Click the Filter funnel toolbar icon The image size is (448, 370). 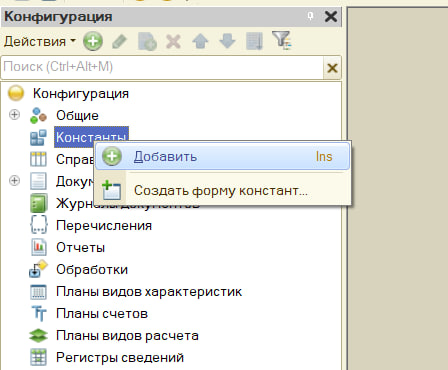tap(282, 41)
